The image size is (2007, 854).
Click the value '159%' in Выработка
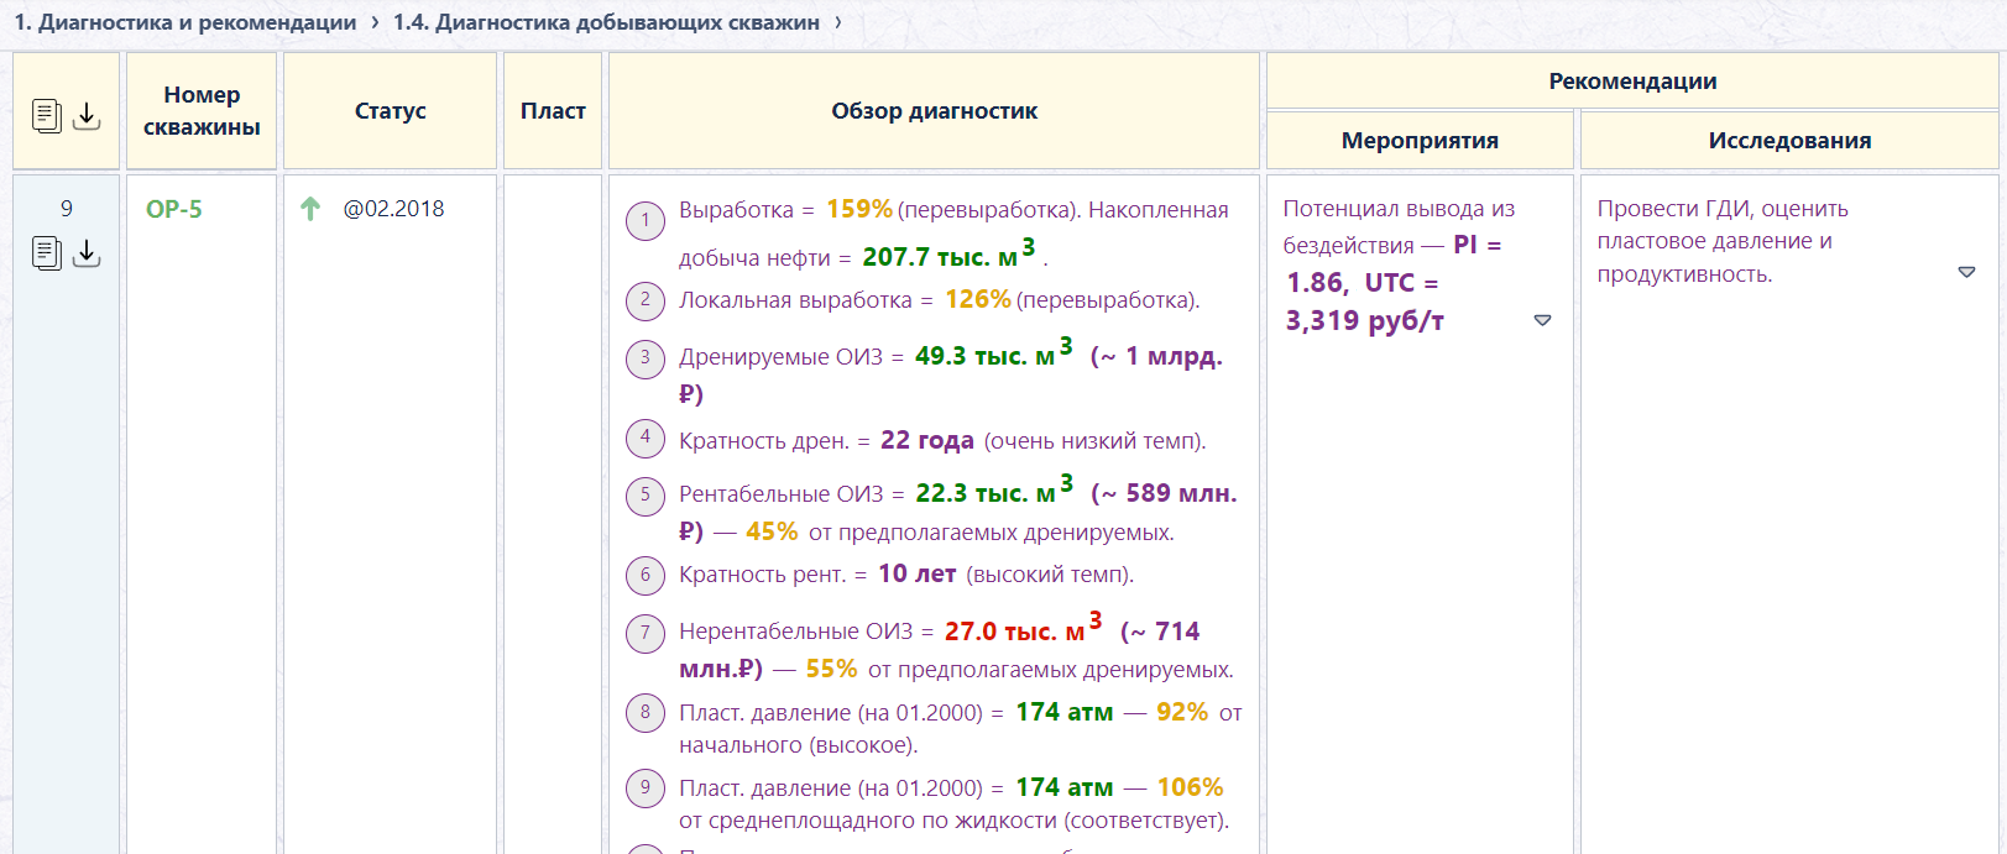[859, 209]
